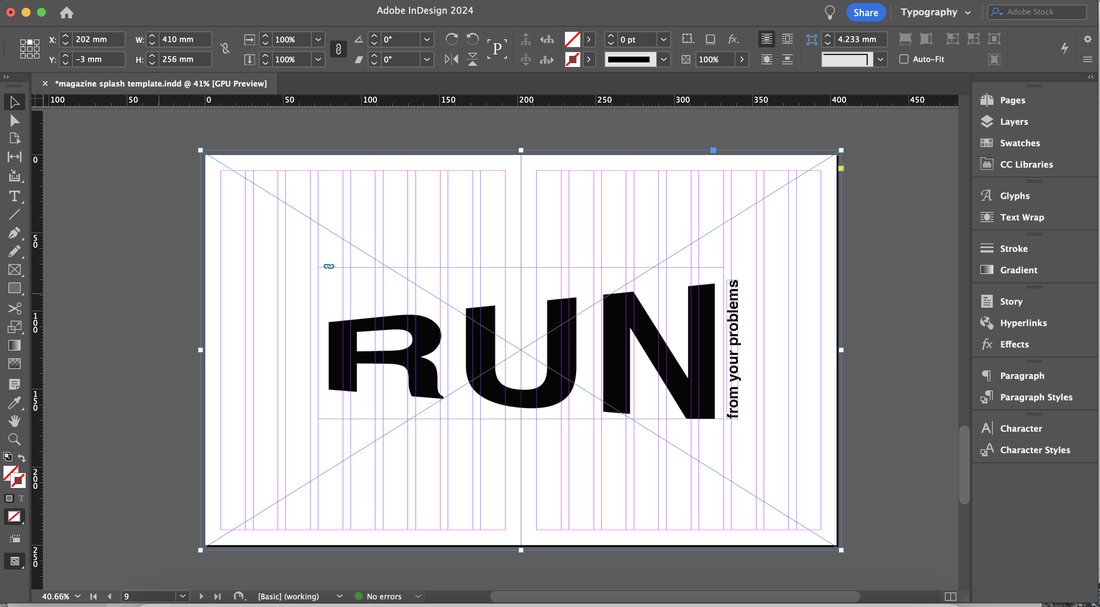Open the rotation angle dropdown
Screen dimensions: 1100x607
427,39
